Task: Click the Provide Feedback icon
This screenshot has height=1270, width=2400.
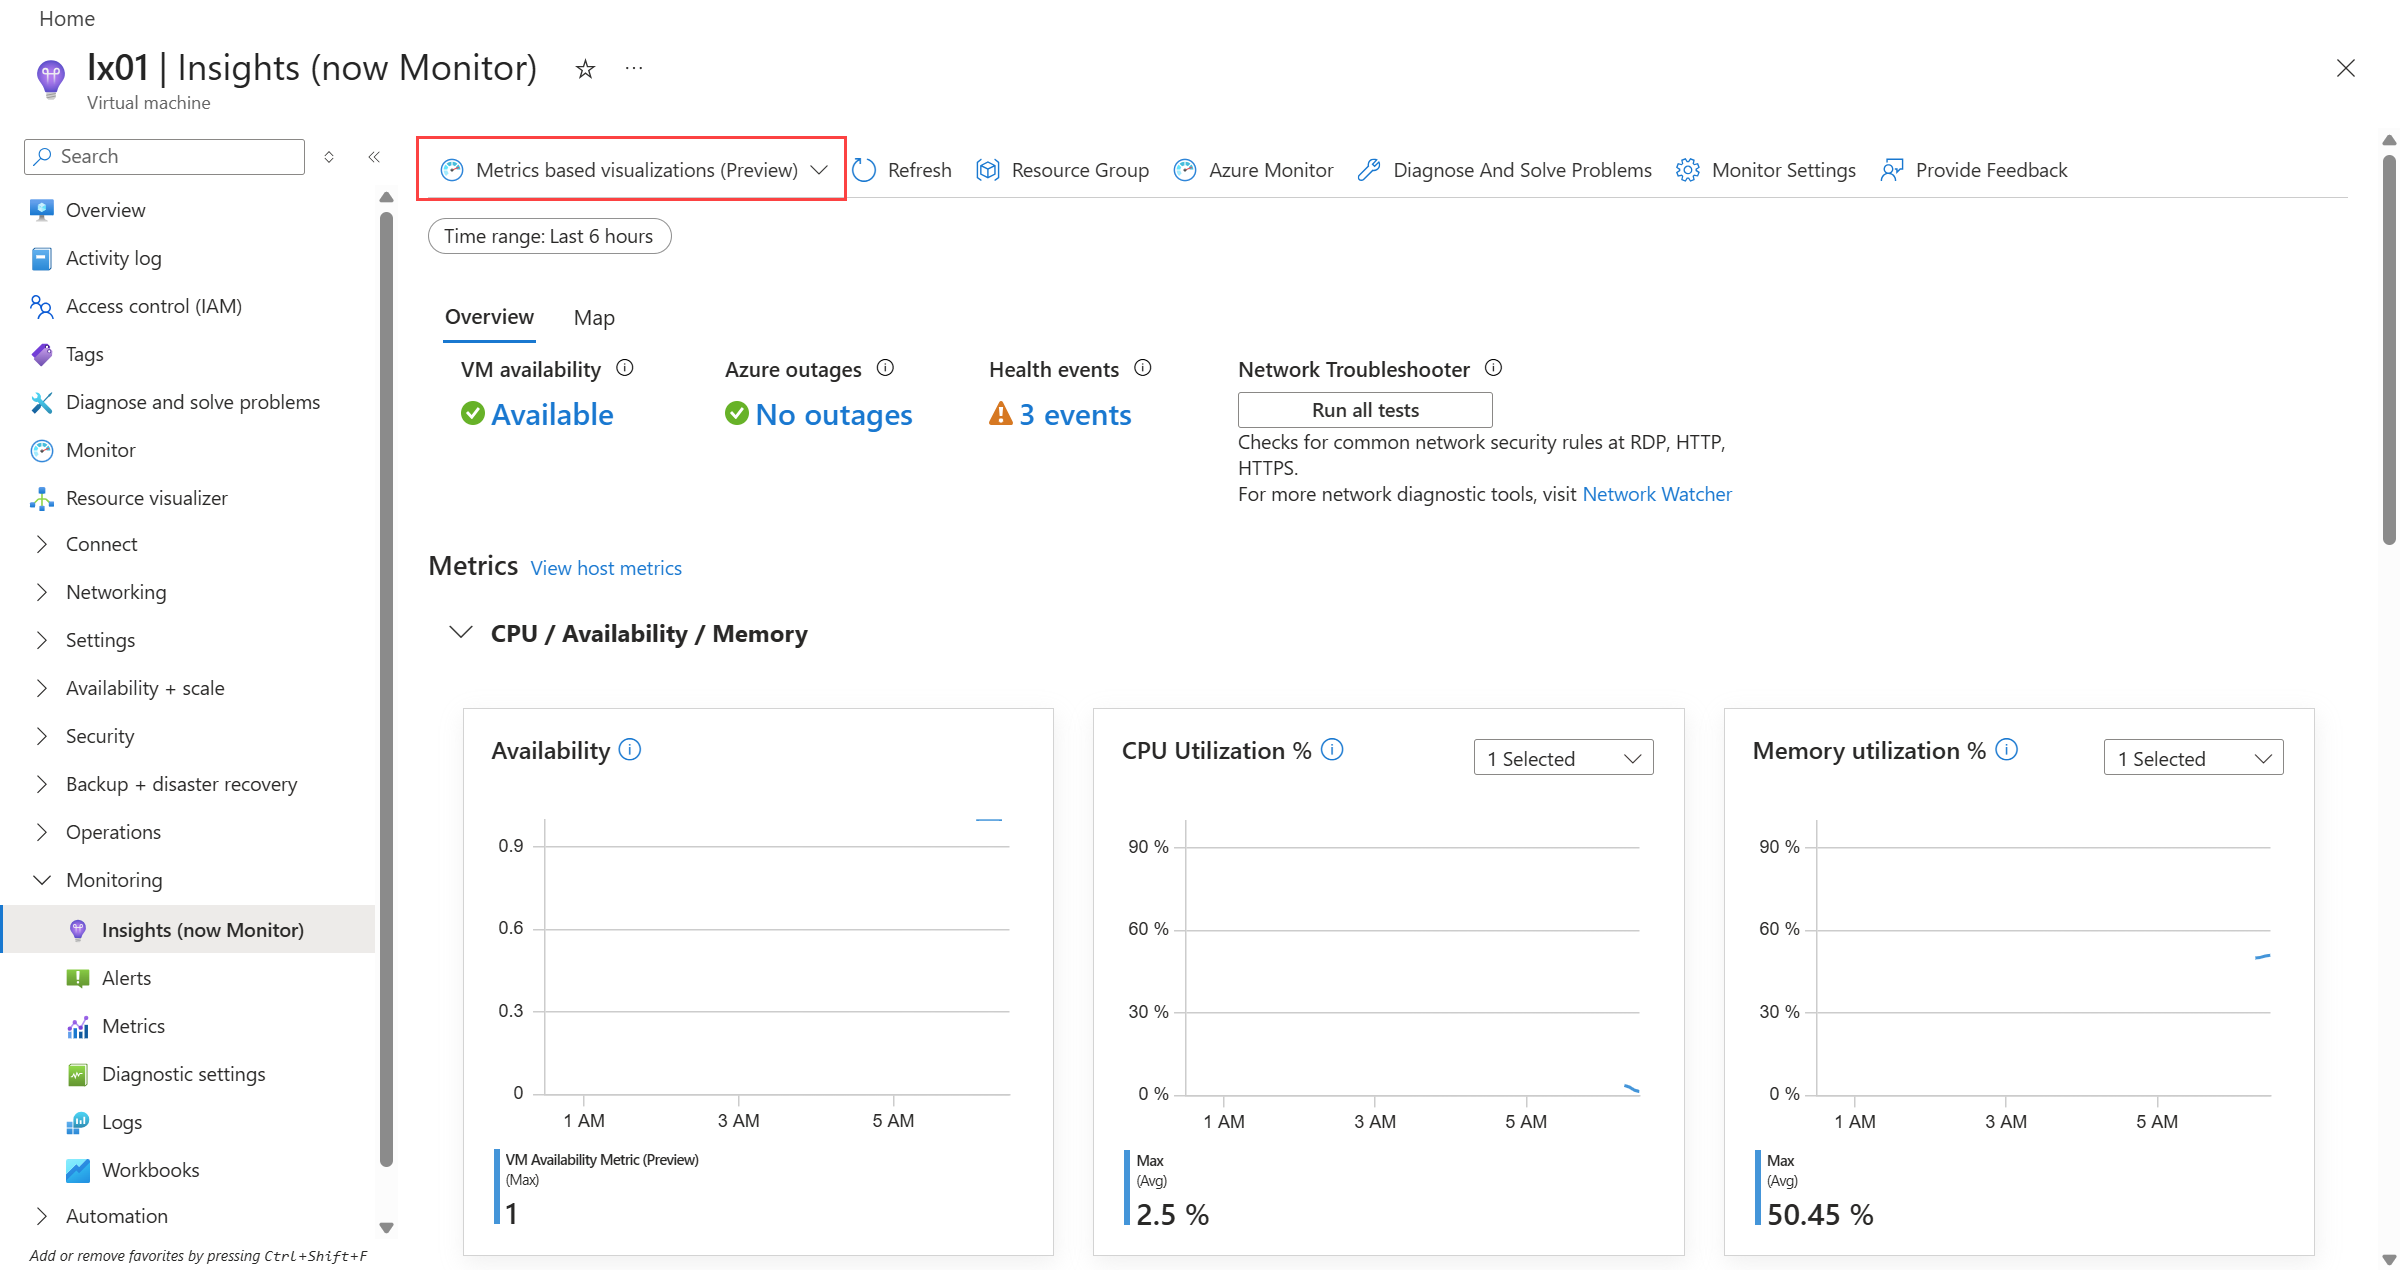Action: [1892, 170]
